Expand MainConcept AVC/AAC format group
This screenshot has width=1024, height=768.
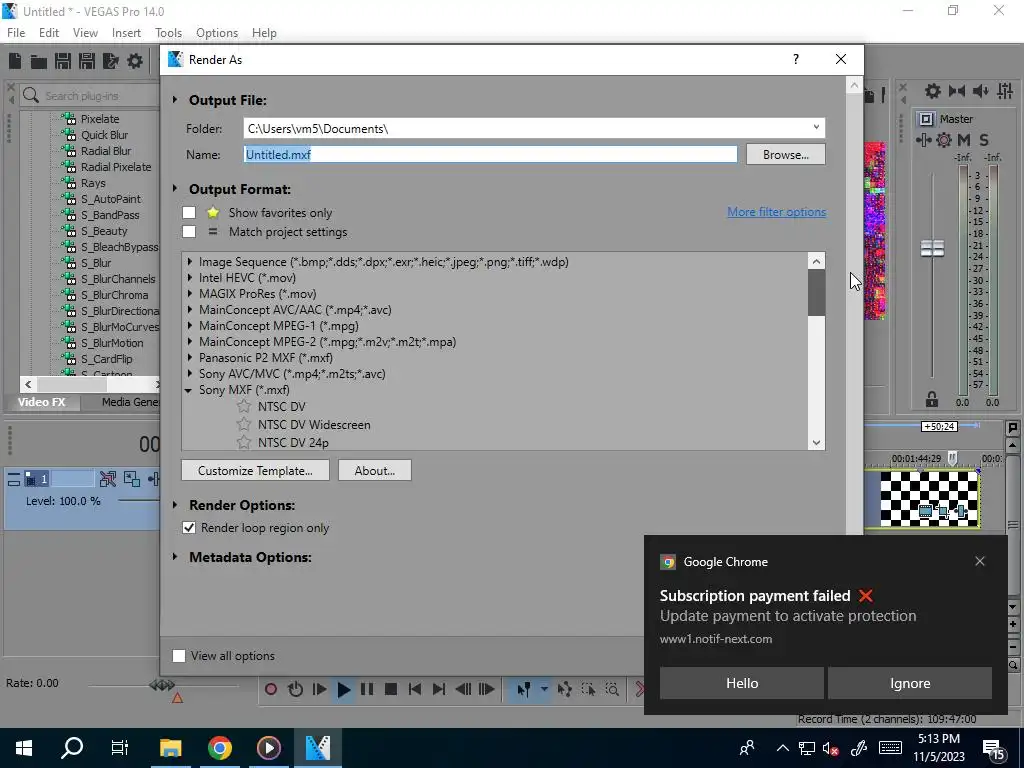(189, 310)
